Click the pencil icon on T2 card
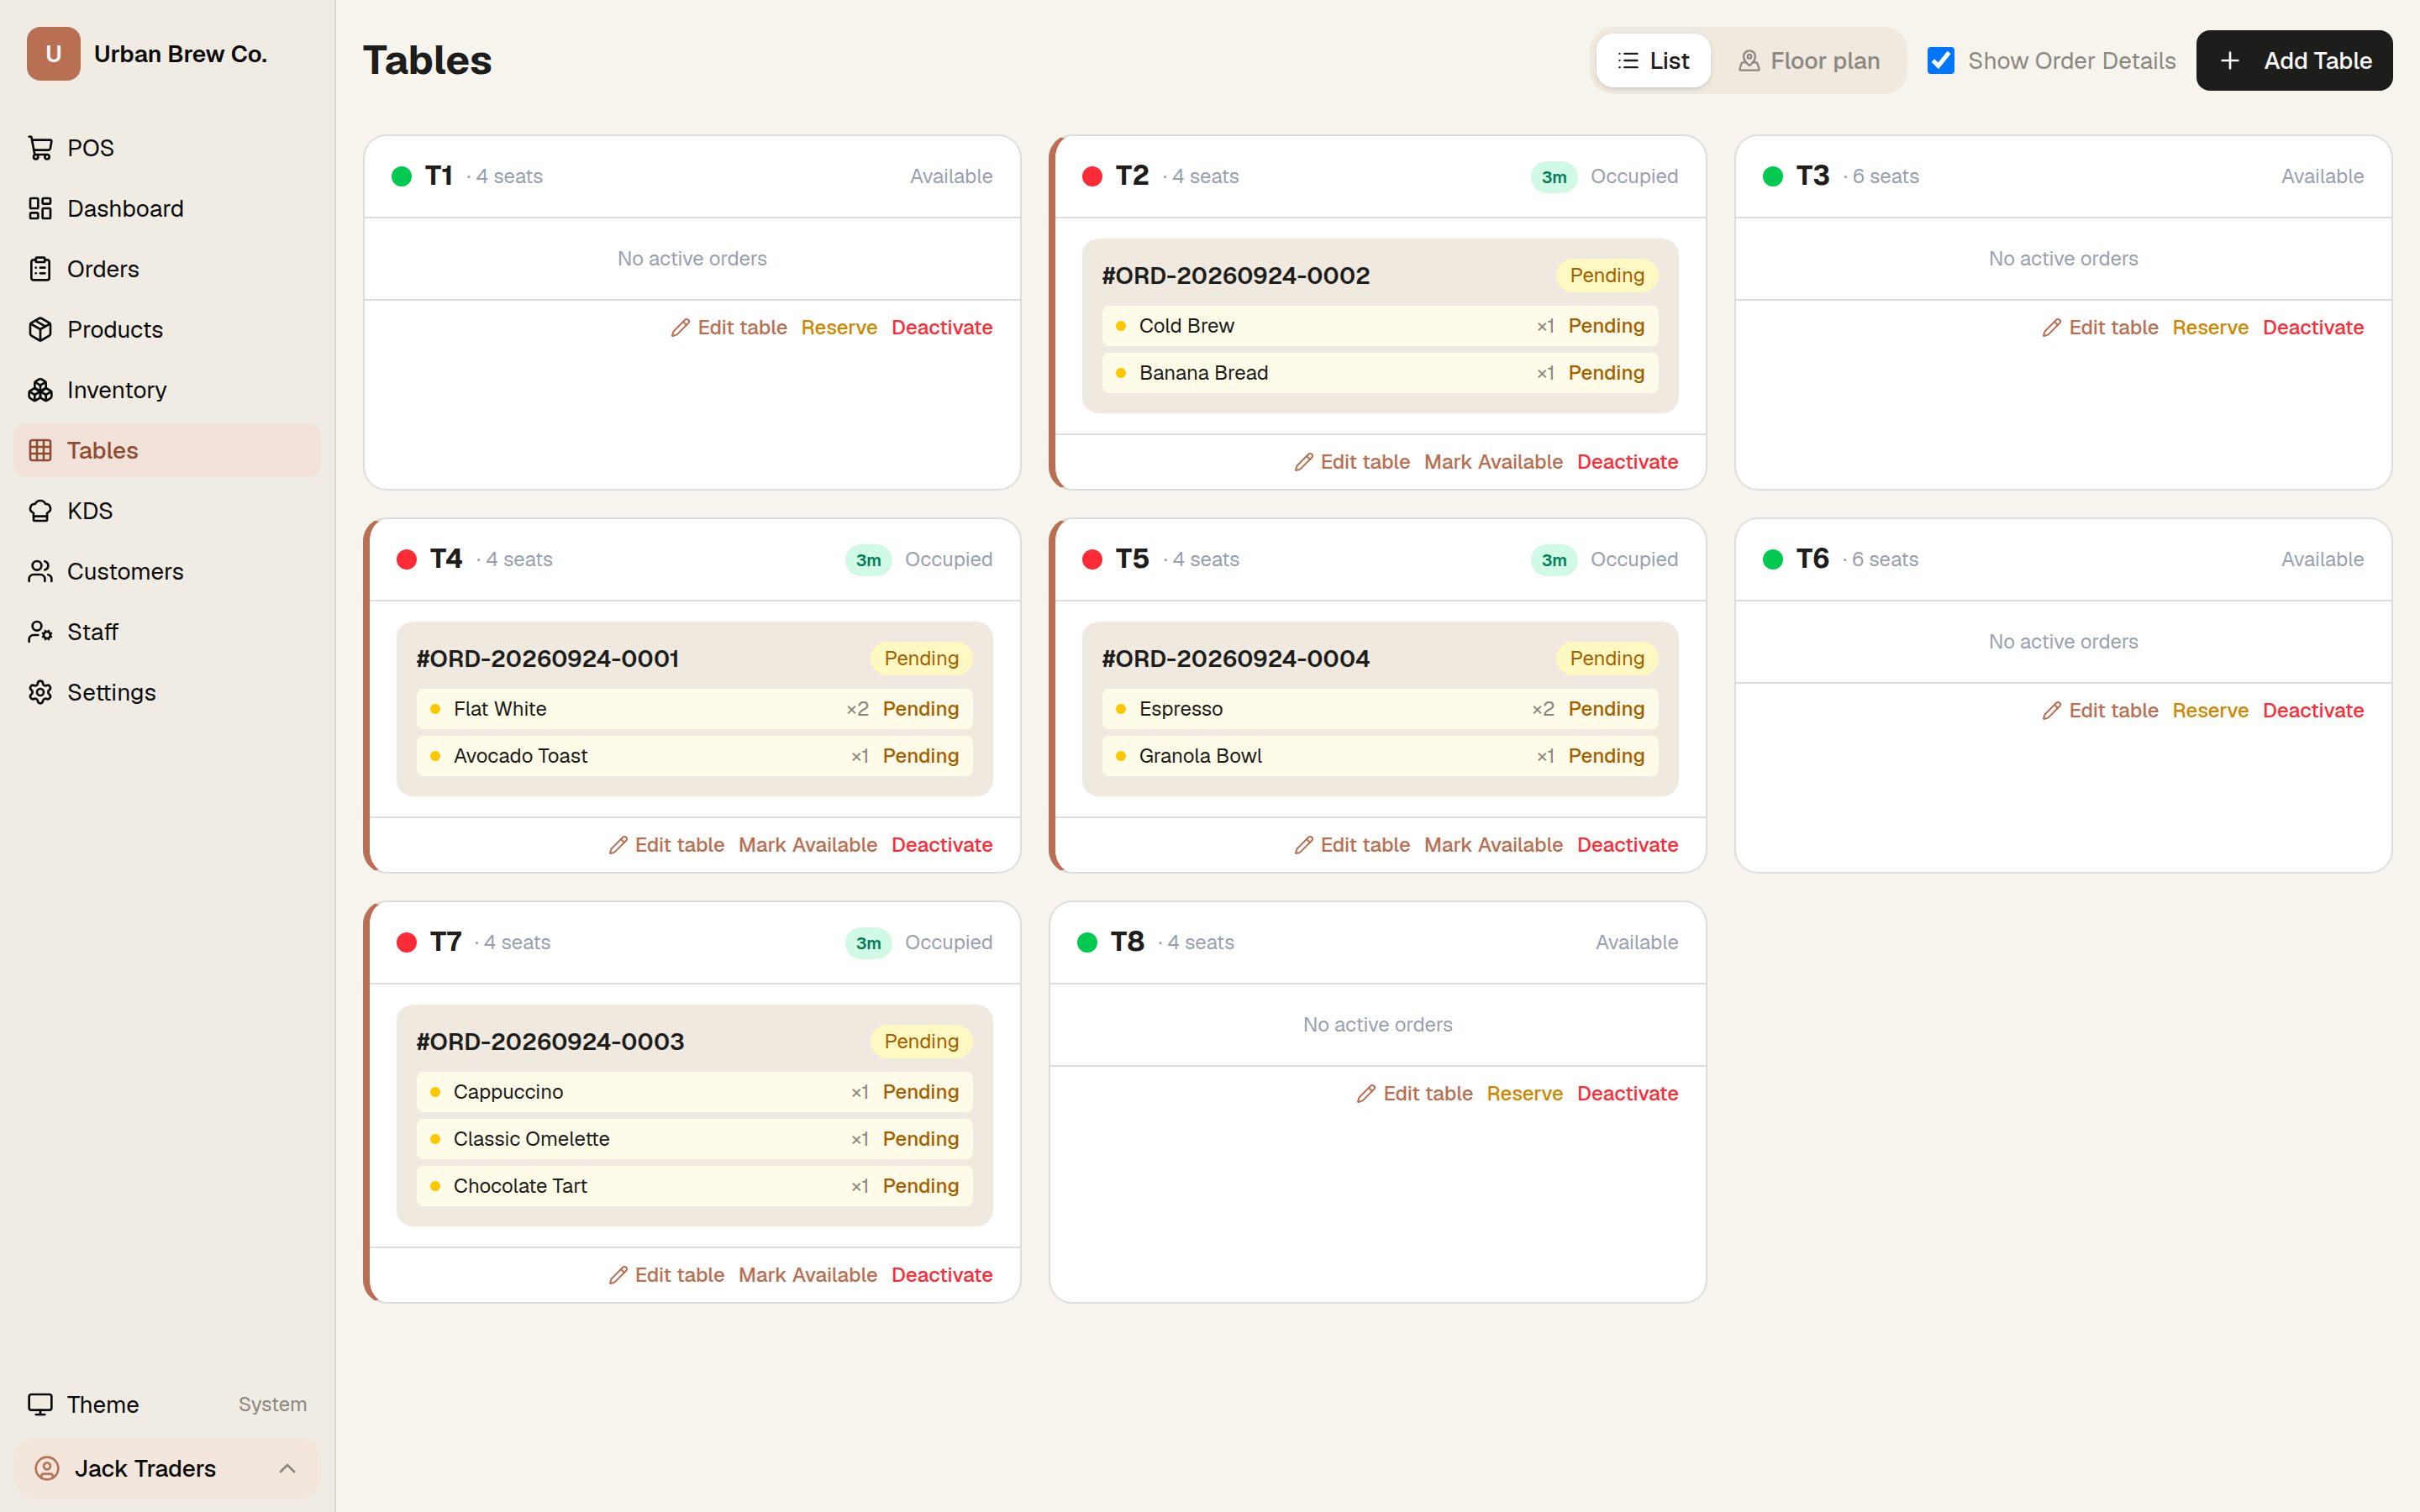Image resolution: width=2420 pixels, height=1512 pixels. 1303,462
